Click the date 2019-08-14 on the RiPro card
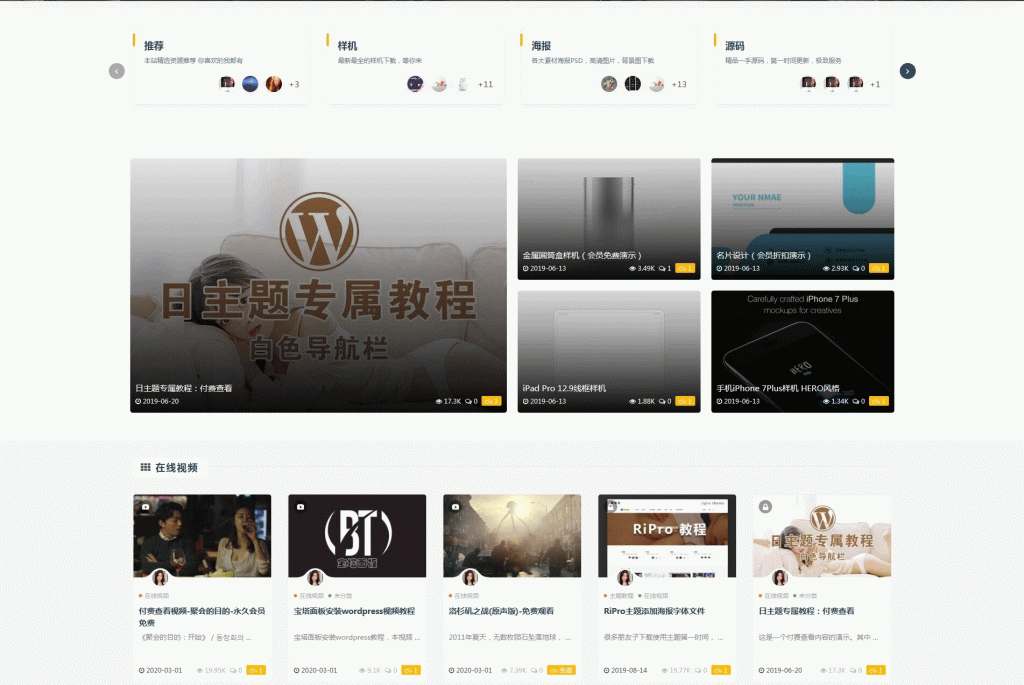1024x685 pixels. [x=629, y=670]
